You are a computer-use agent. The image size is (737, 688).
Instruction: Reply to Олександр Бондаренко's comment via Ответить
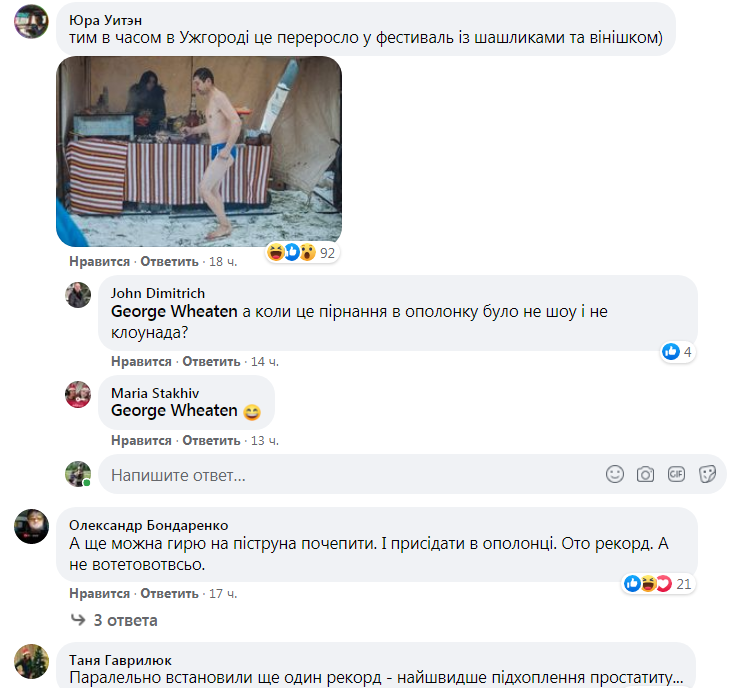[x=169, y=594]
